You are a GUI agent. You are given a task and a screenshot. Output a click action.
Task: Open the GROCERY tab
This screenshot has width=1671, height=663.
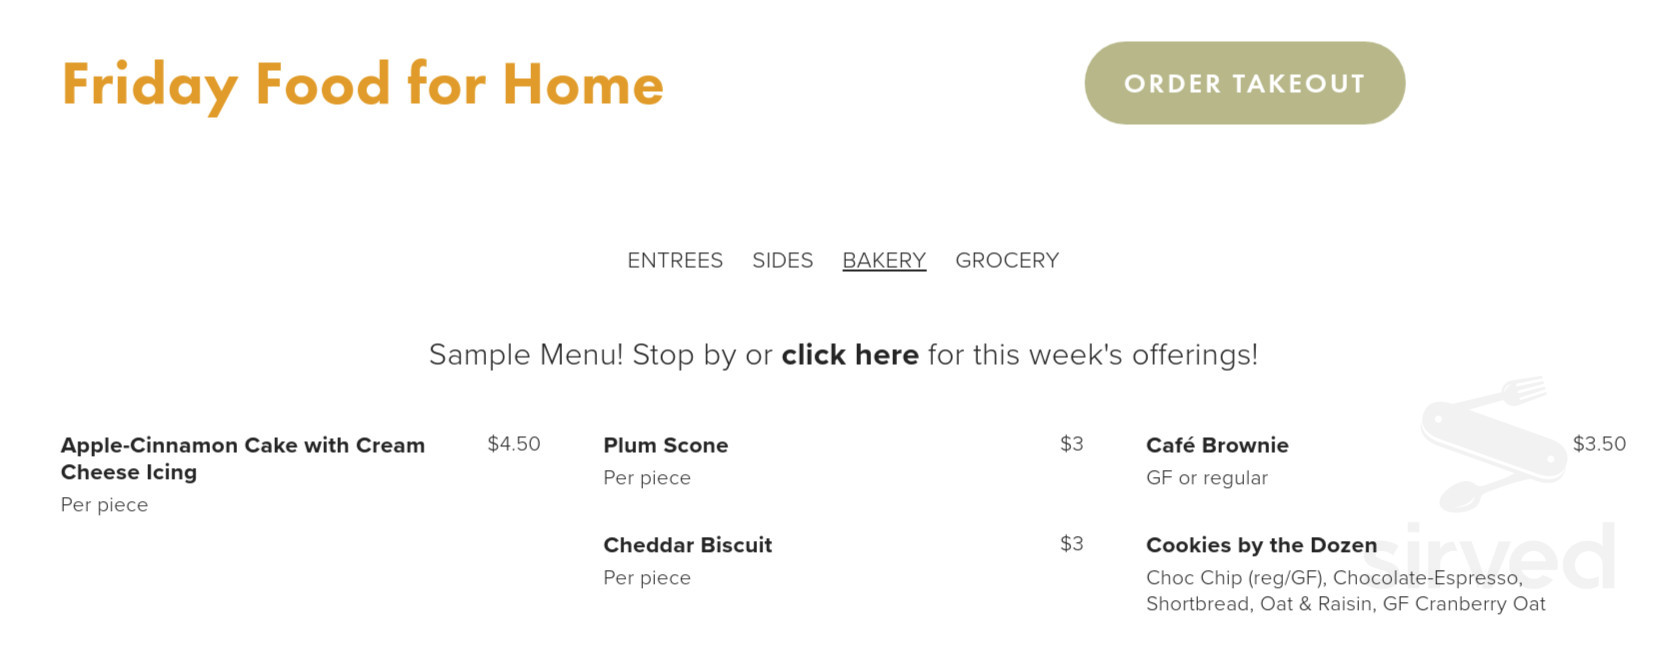(1006, 260)
